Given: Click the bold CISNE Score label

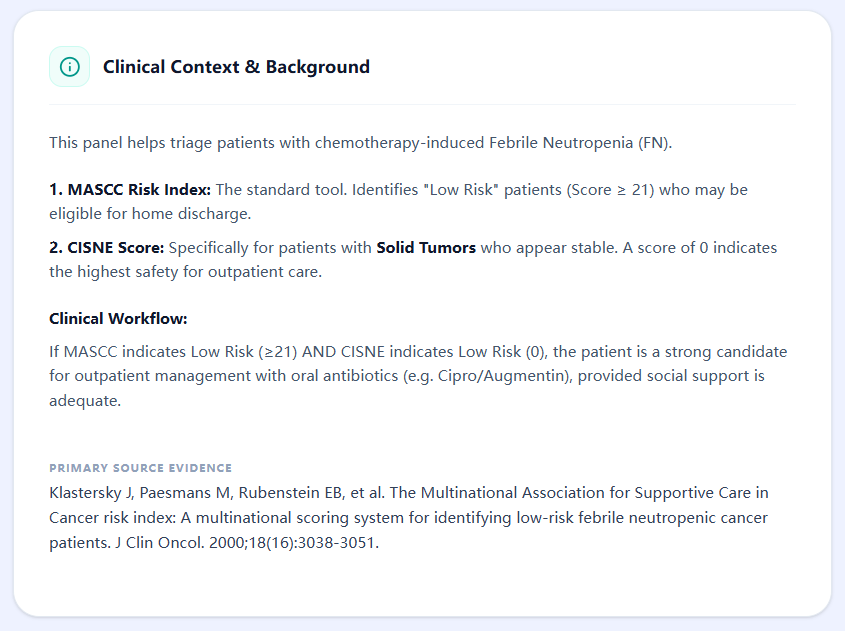Looking at the screenshot, I should coord(106,247).
